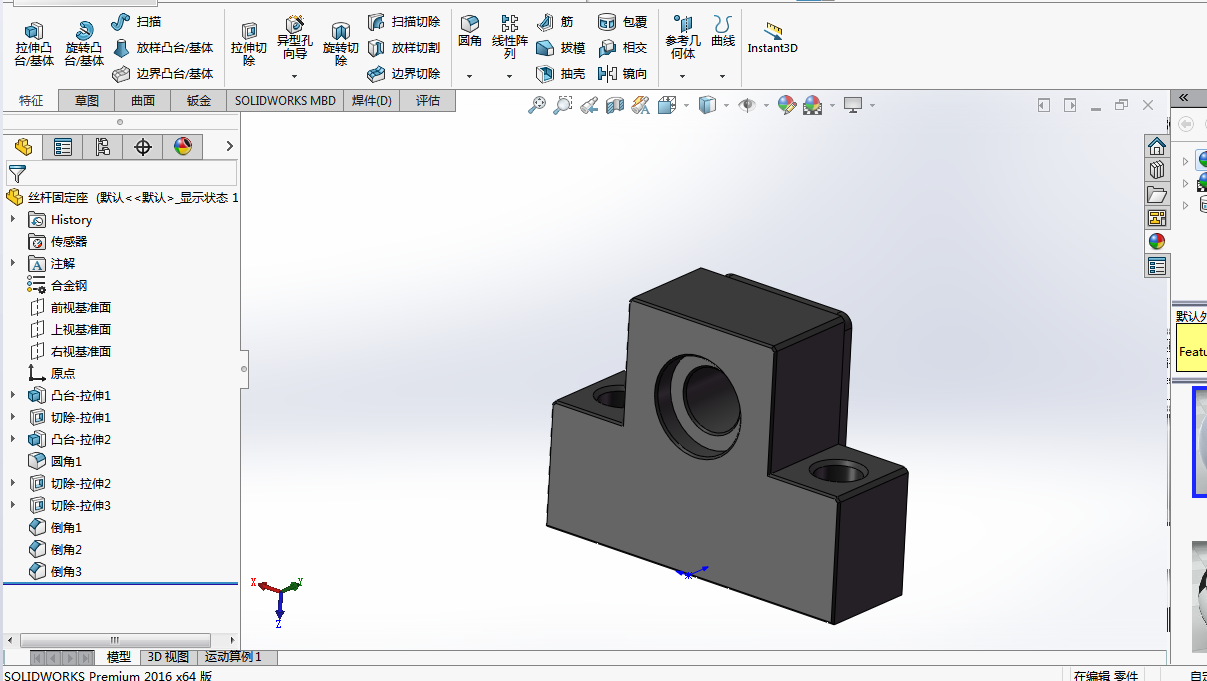Open the 异型孔向导 hole wizard
This screenshot has width=1207, height=681.
click(x=294, y=39)
